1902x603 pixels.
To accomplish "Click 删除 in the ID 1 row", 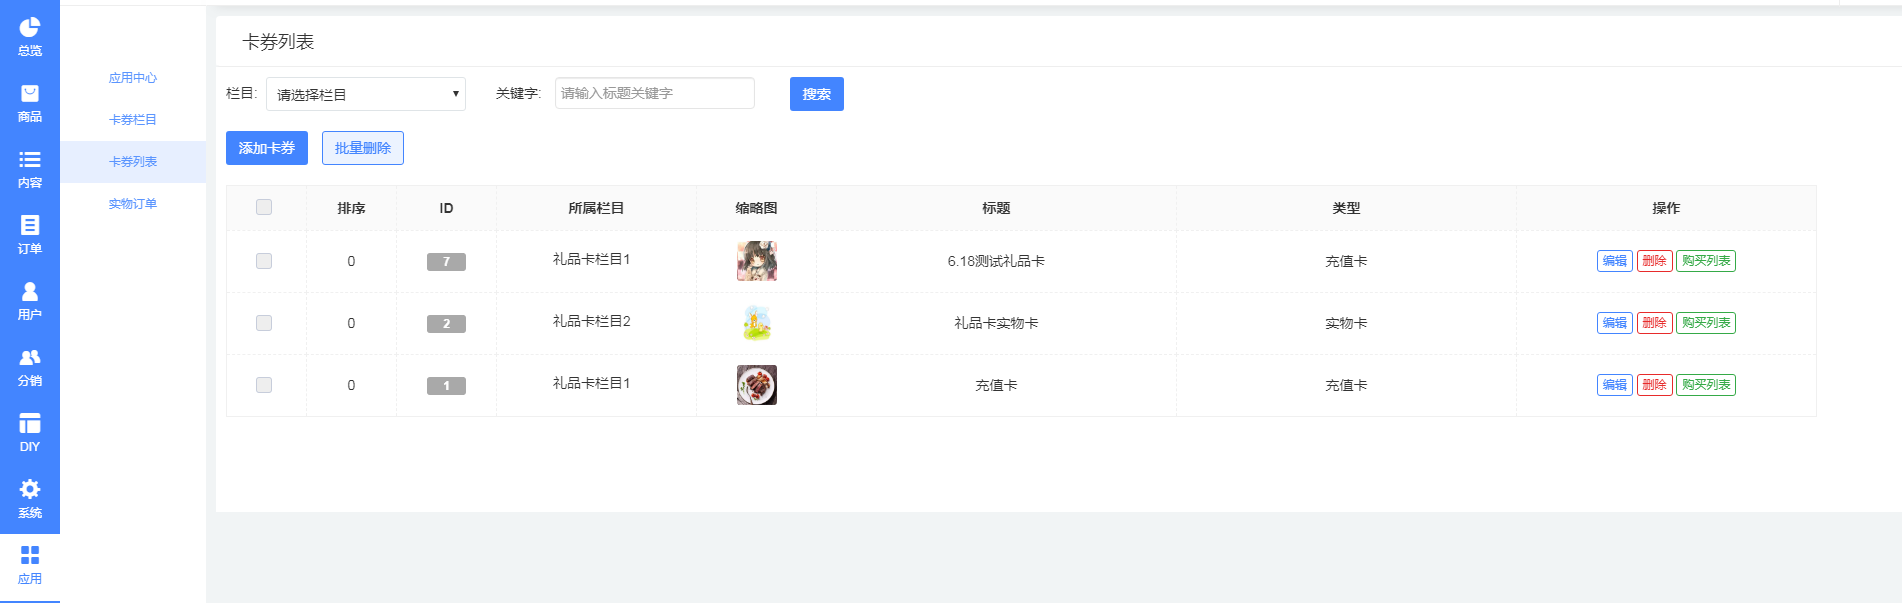I will coord(1655,385).
